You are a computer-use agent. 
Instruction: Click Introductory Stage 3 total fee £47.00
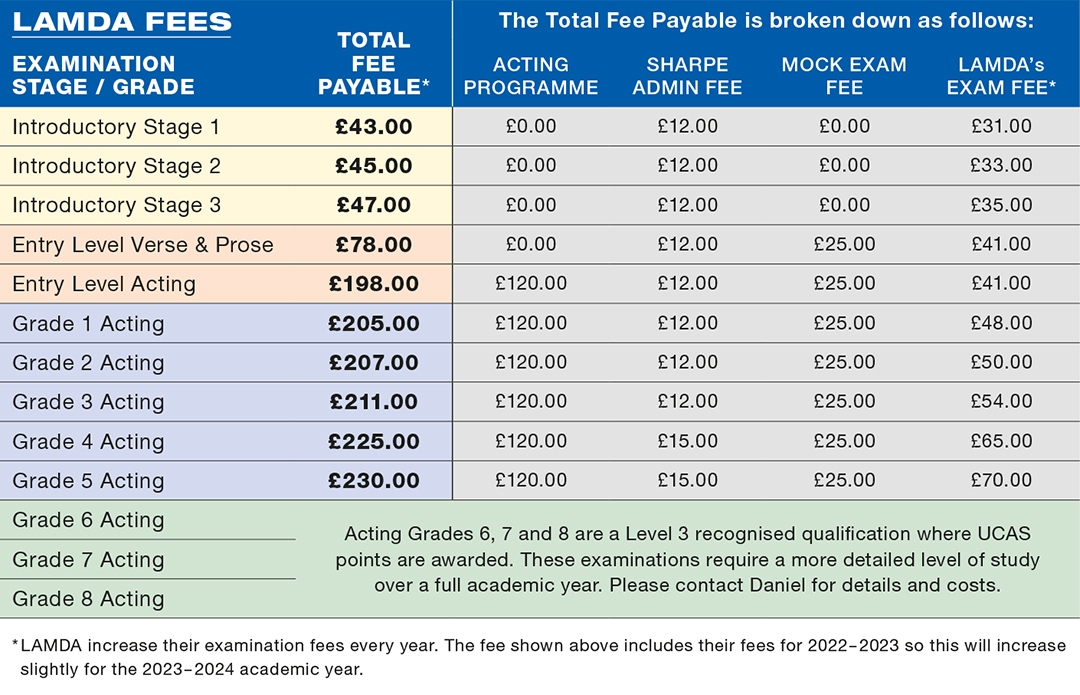coord(374,205)
